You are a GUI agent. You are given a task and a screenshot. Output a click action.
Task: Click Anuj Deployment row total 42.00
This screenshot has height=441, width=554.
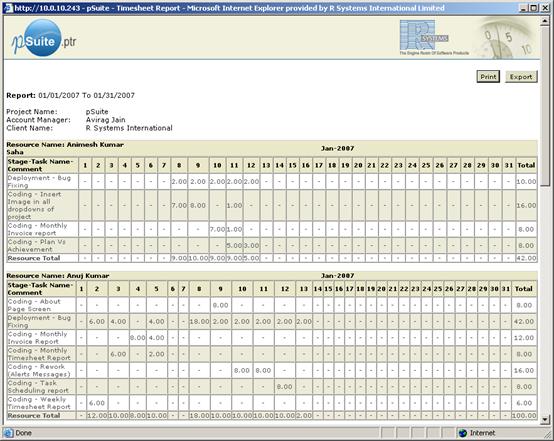524,322
